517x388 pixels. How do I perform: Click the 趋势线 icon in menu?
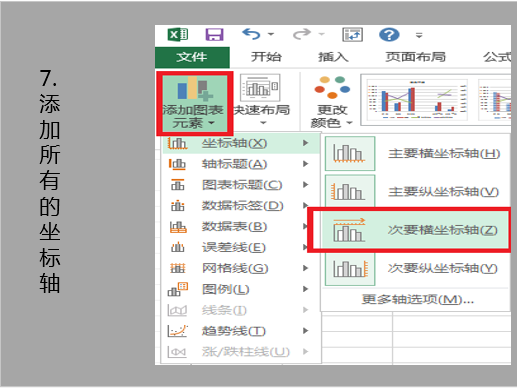point(177,331)
